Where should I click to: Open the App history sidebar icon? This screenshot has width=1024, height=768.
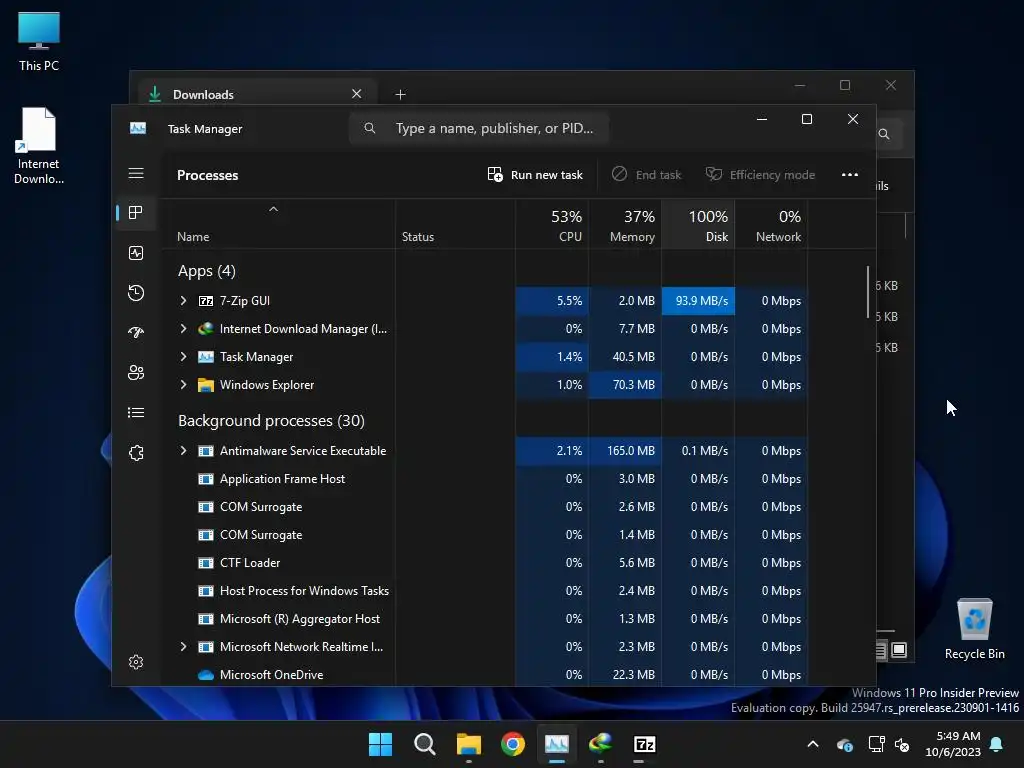coord(136,293)
